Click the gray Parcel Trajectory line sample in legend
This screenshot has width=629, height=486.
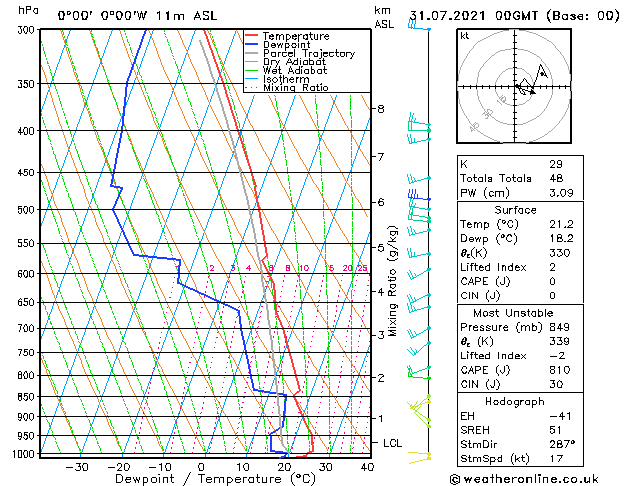[x=252, y=53]
